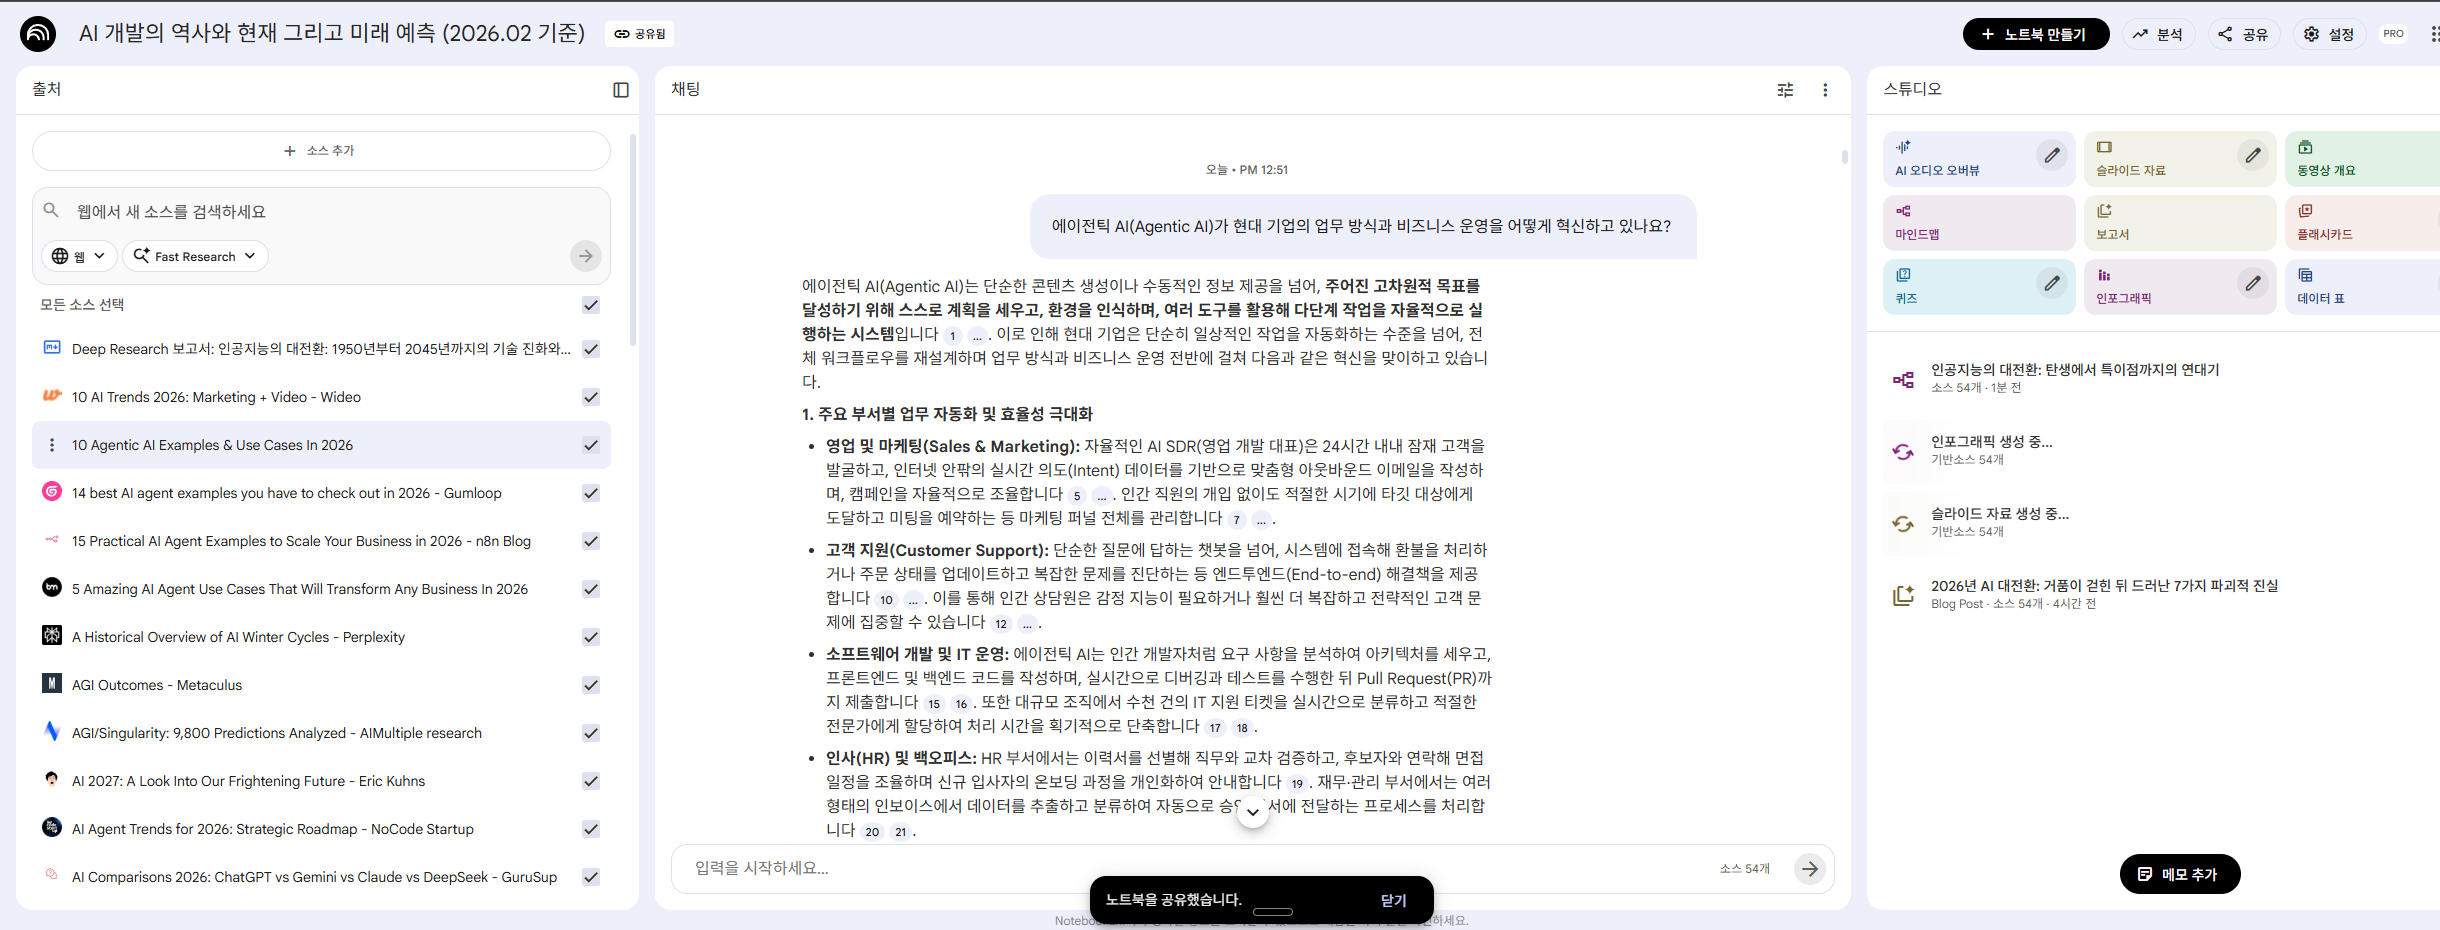Uncheck the AGI Outcomes - Metaculus source
The image size is (2440, 930).
[x=590, y=685]
